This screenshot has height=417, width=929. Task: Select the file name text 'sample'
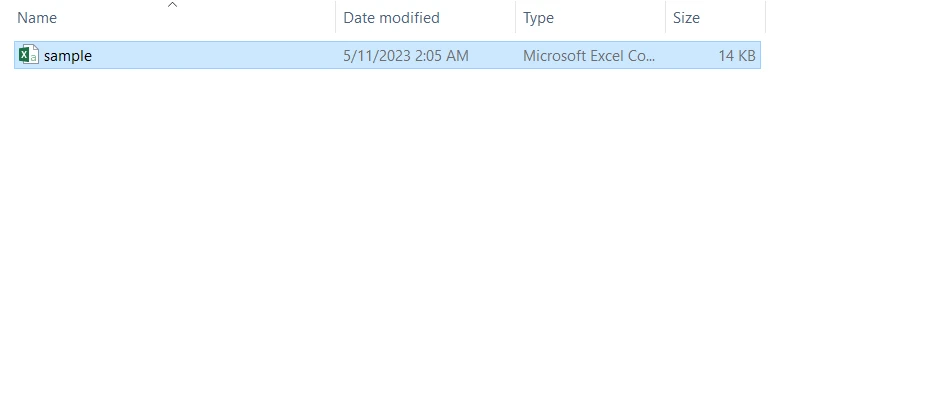click(x=68, y=56)
